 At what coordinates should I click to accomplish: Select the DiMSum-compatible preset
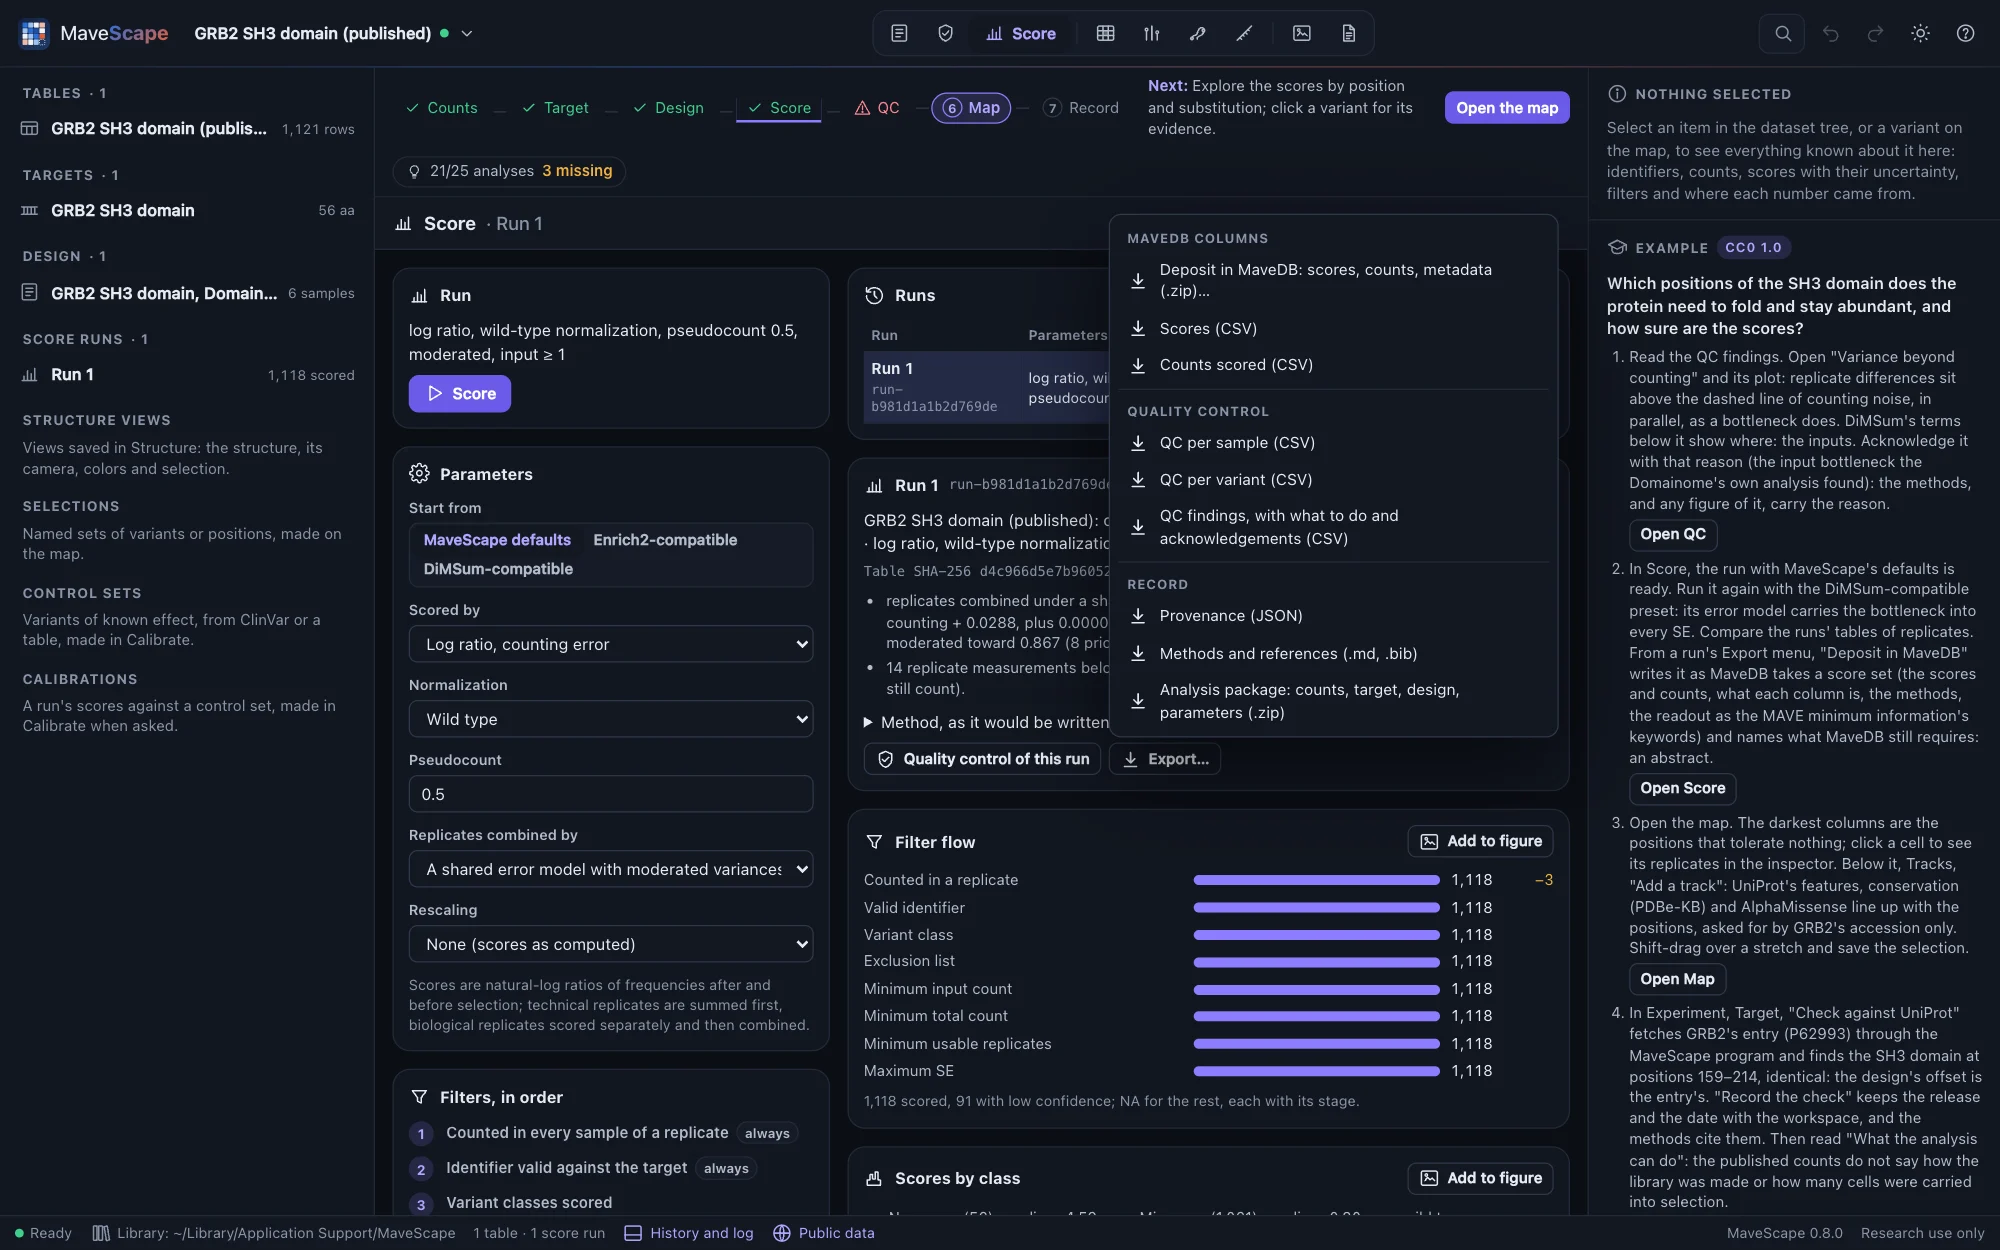pos(498,569)
